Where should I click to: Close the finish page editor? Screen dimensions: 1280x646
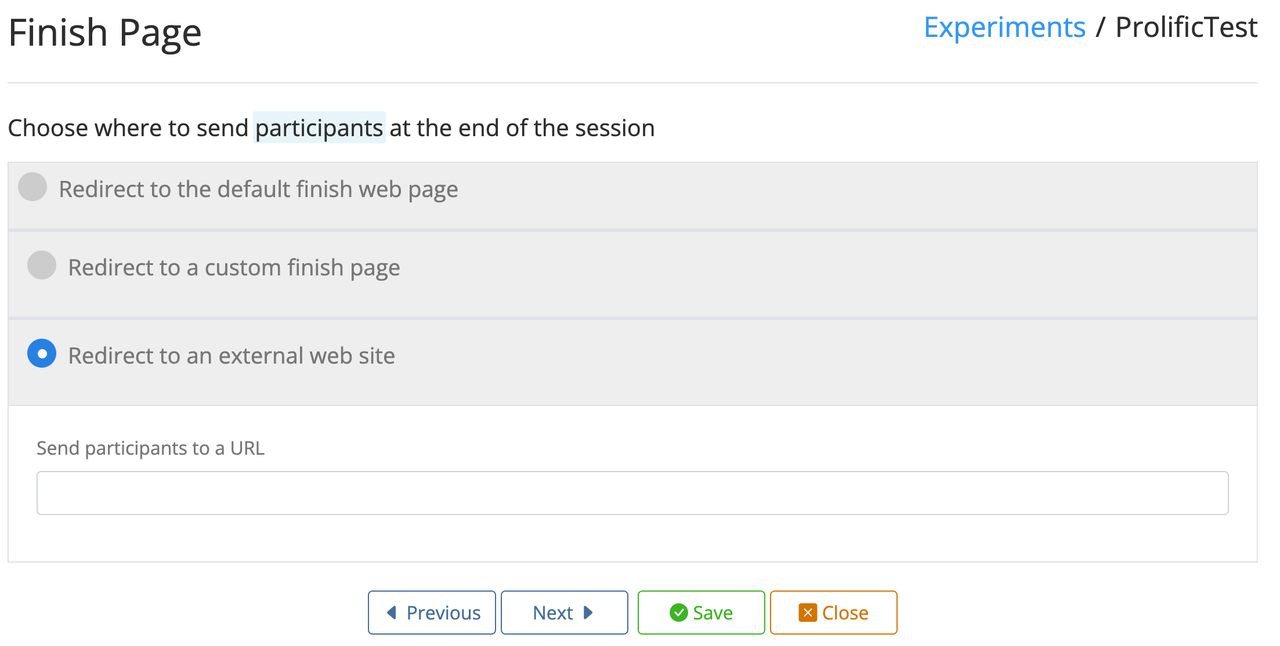coord(833,612)
